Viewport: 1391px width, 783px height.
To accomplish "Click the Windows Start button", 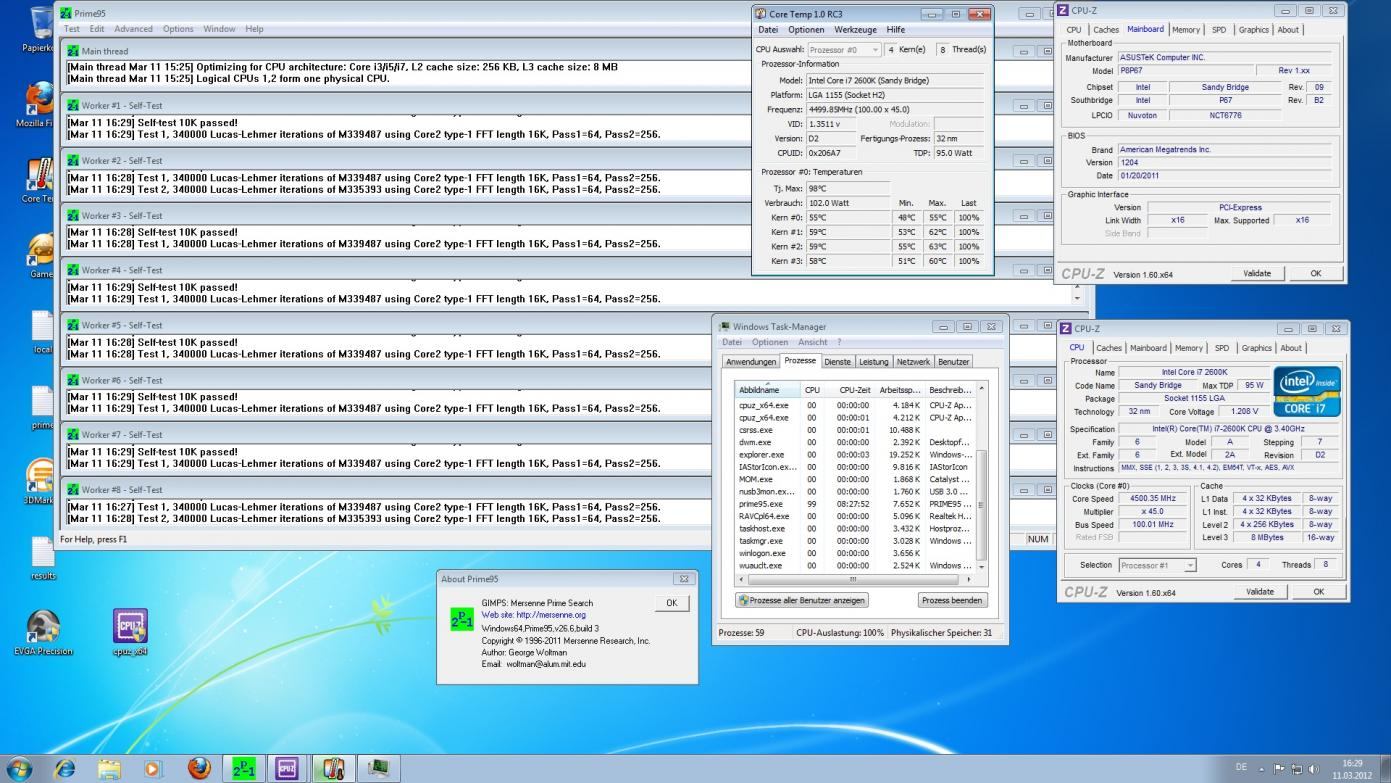I will point(19,768).
